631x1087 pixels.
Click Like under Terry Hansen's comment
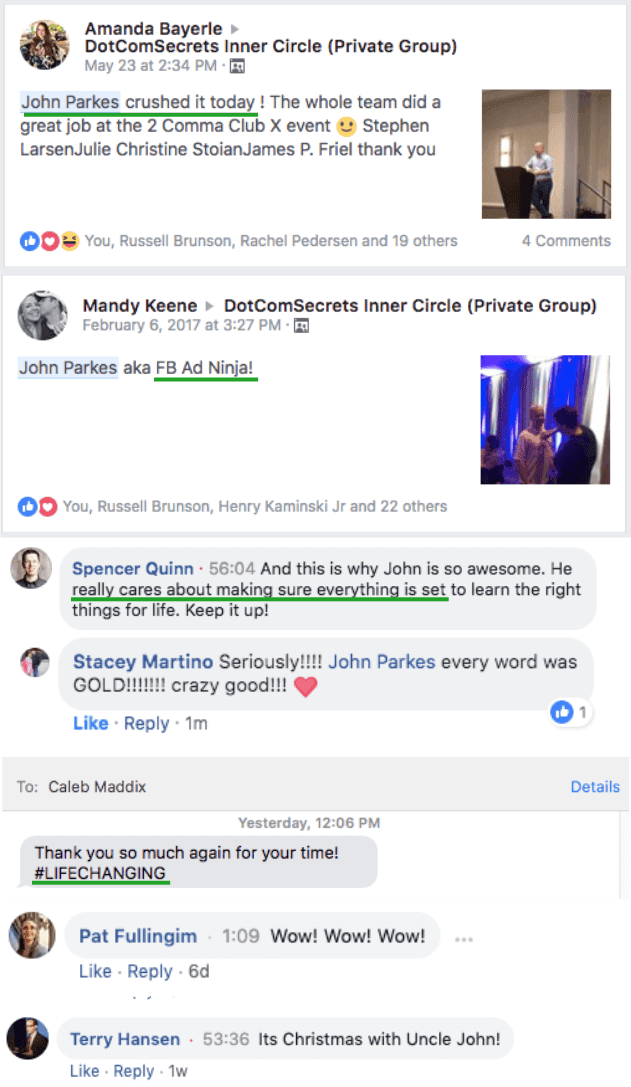point(85,1071)
